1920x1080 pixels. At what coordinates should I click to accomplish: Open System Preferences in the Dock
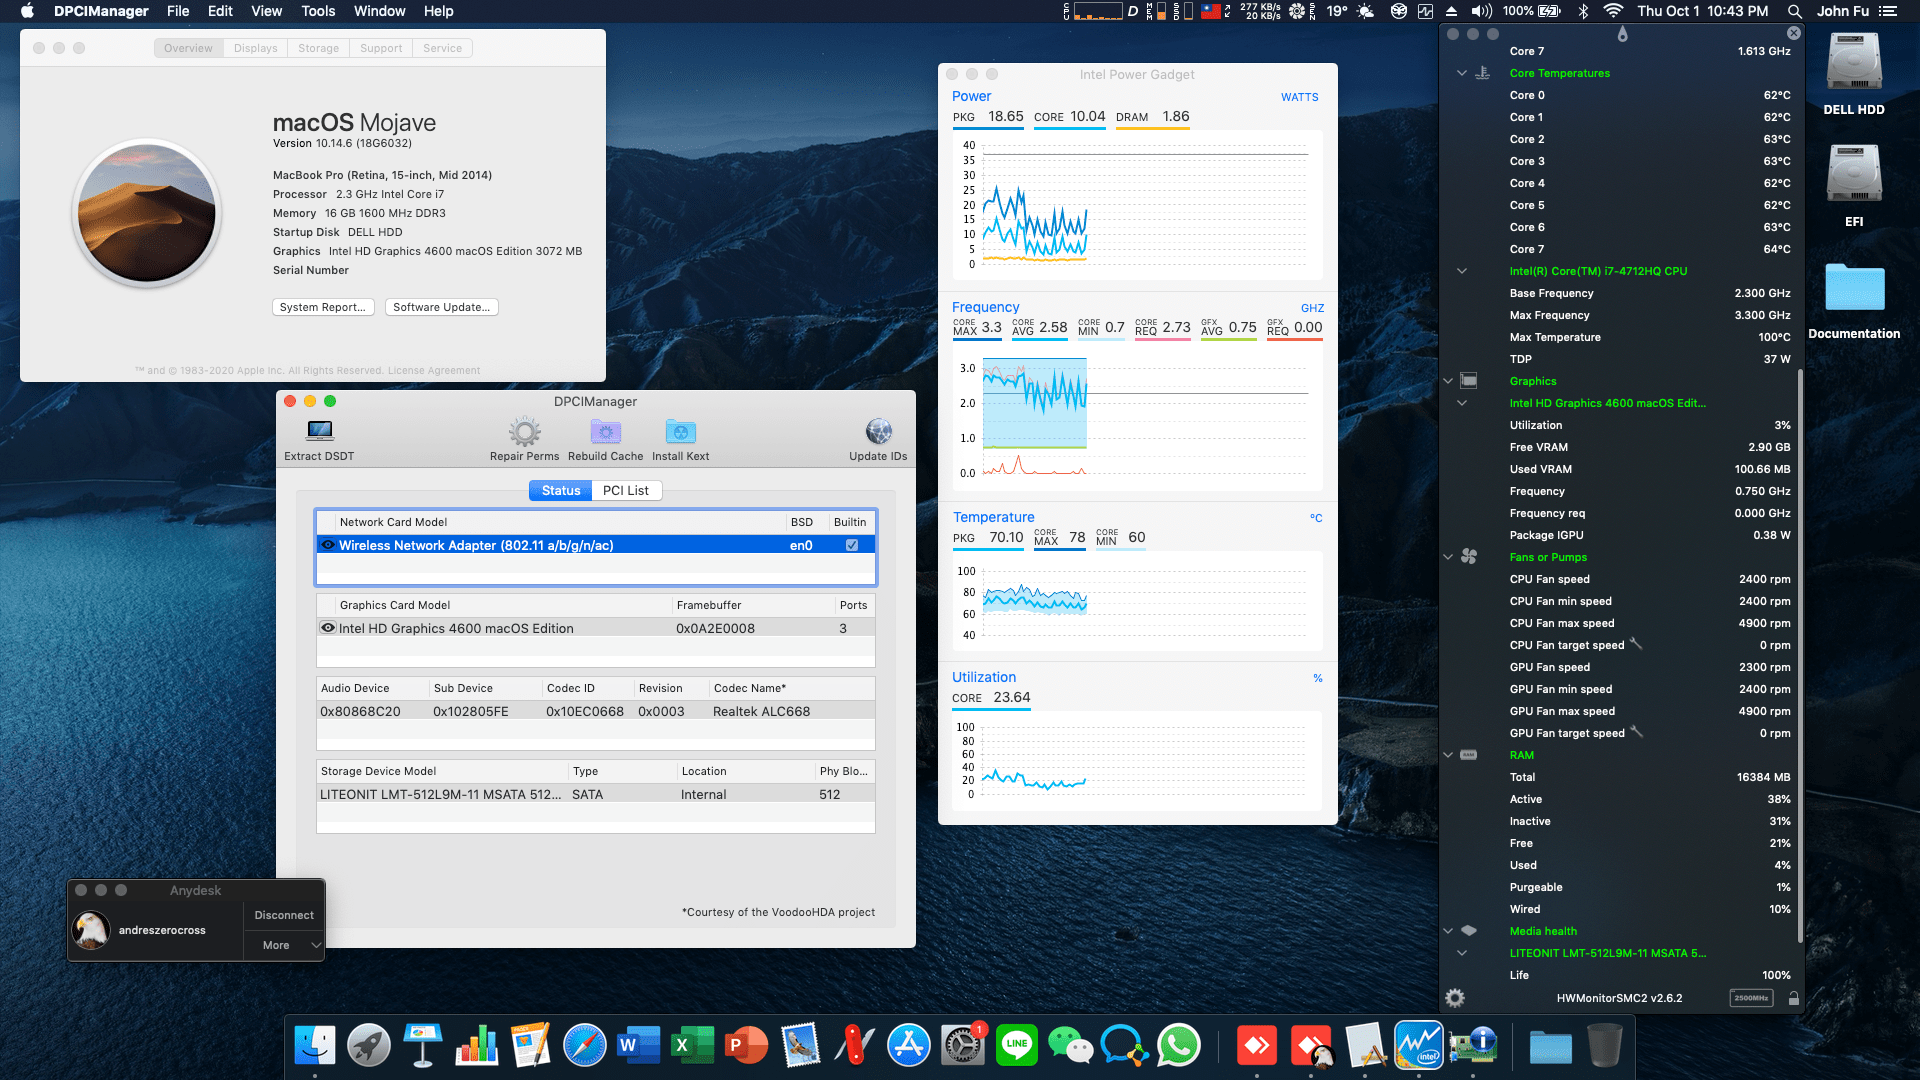point(963,1046)
